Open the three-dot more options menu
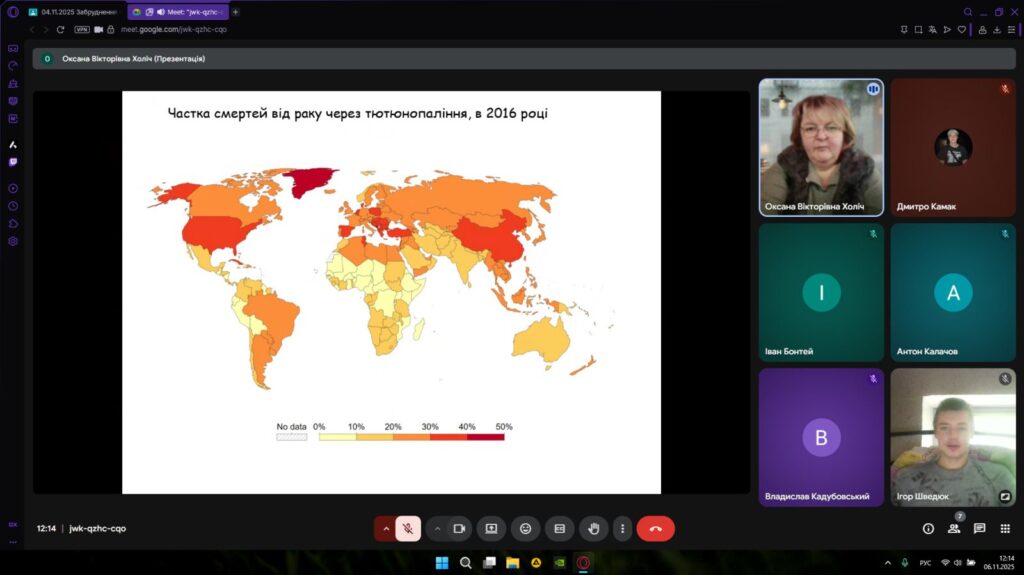Screen dimensions: 1024x575 pos(622,528)
